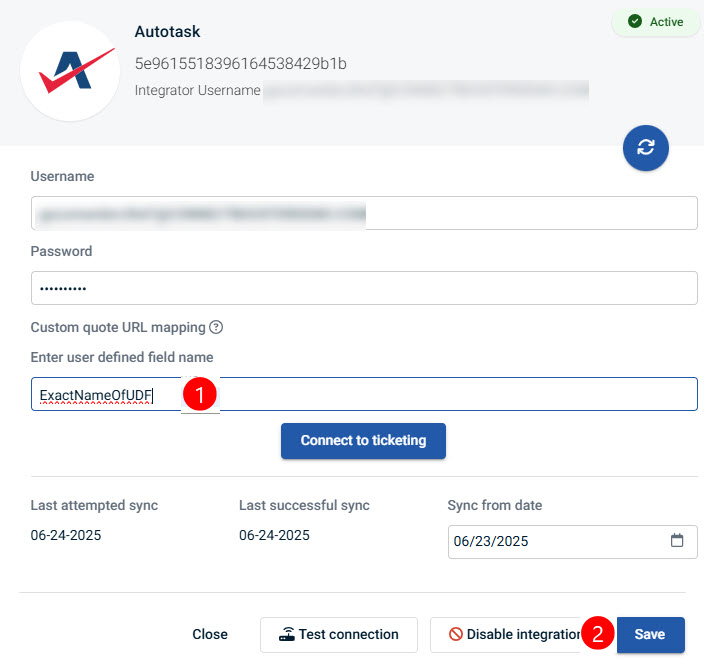Click the Sync from date label
Viewport: 704px width, 659px height.
point(495,505)
